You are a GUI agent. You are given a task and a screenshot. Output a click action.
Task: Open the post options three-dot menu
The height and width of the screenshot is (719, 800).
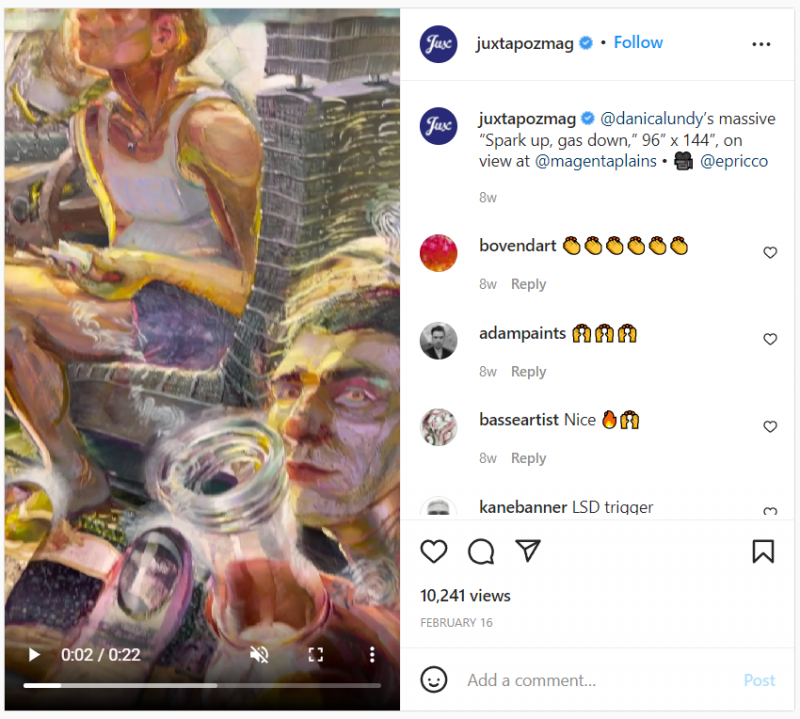(x=761, y=44)
